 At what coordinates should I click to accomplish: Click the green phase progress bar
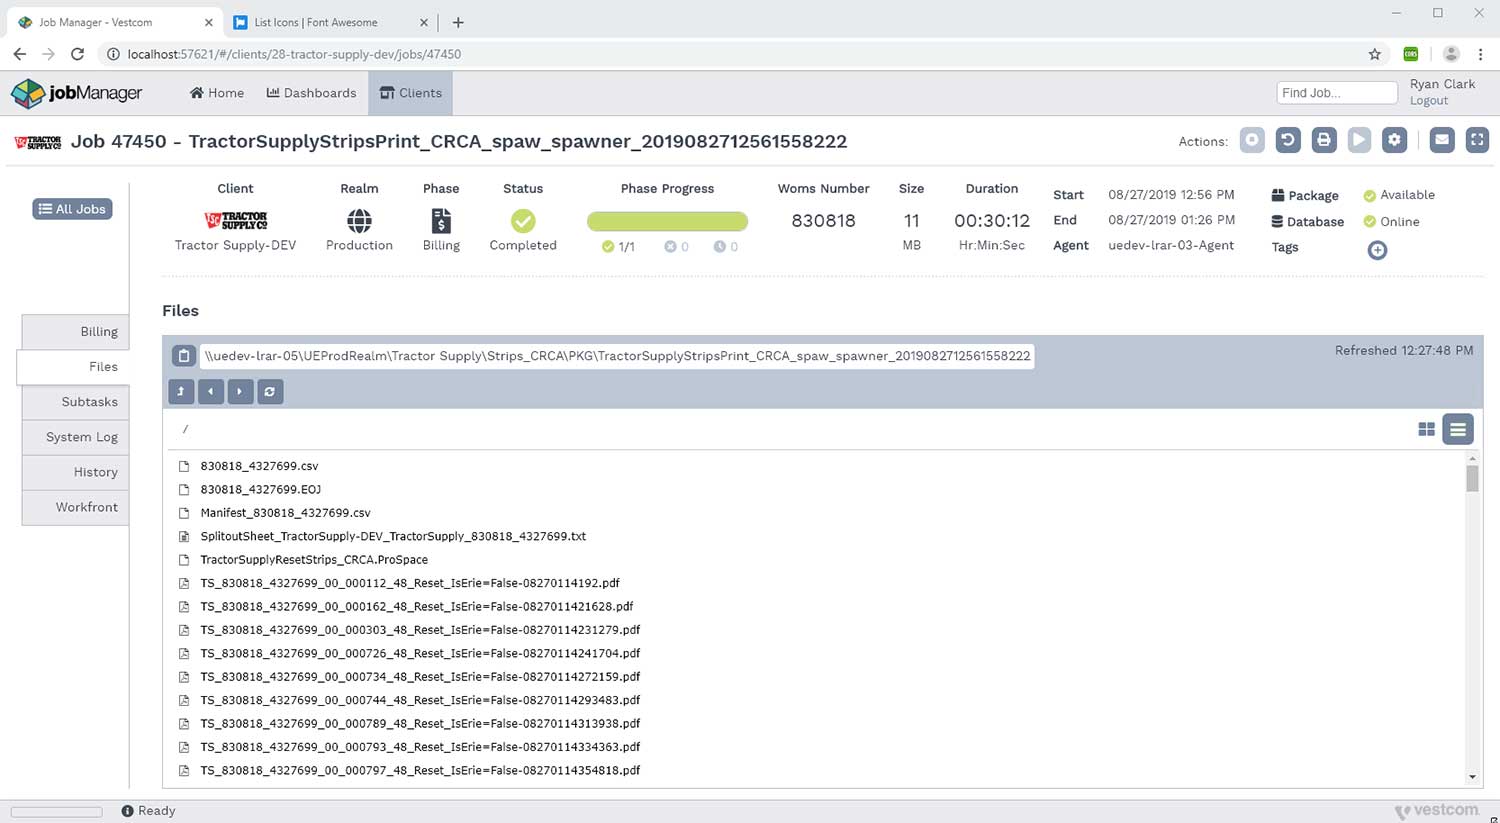[x=667, y=221]
